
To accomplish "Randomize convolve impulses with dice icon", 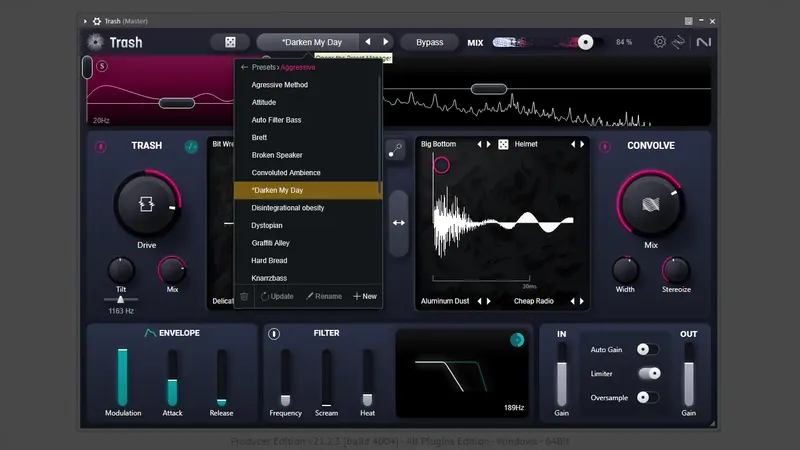I will tap(503, 144).
